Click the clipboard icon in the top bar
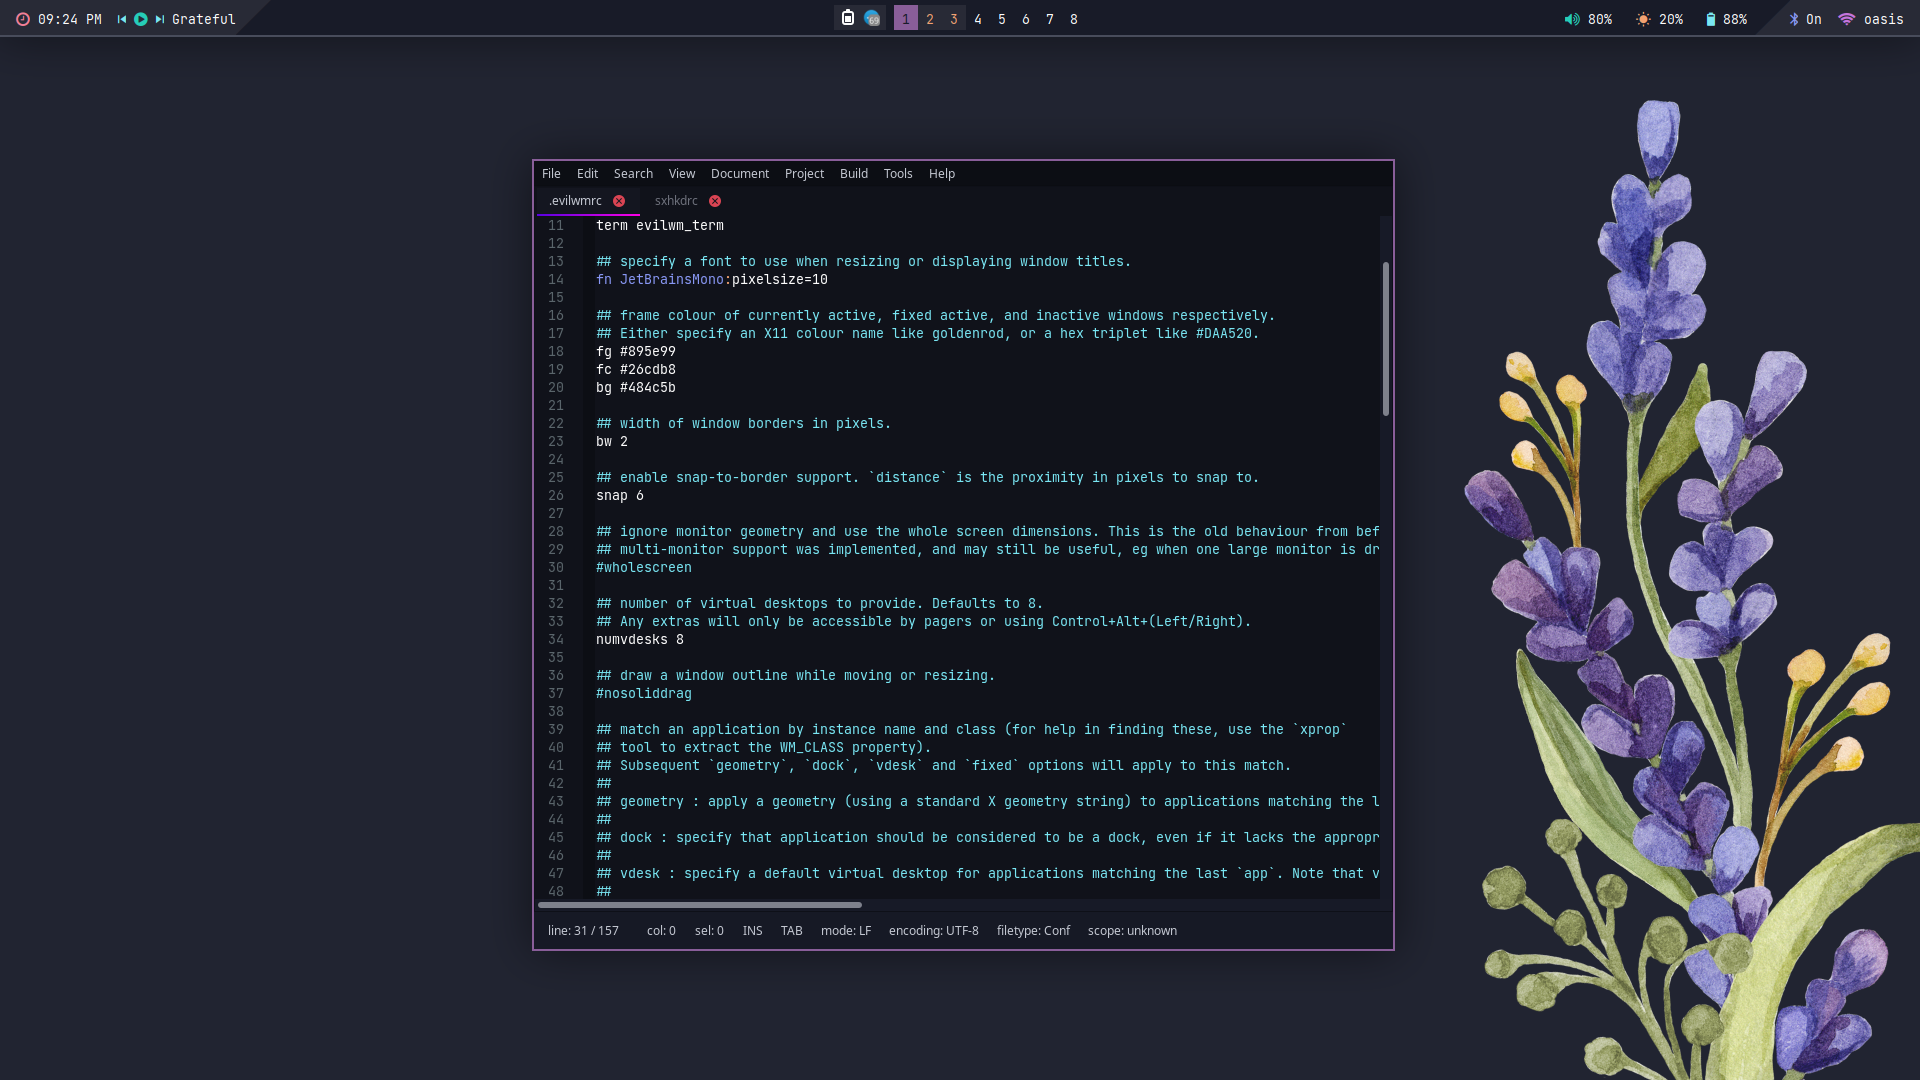Viewport: 1920px width, 1080px height. [x=848, y=18]
